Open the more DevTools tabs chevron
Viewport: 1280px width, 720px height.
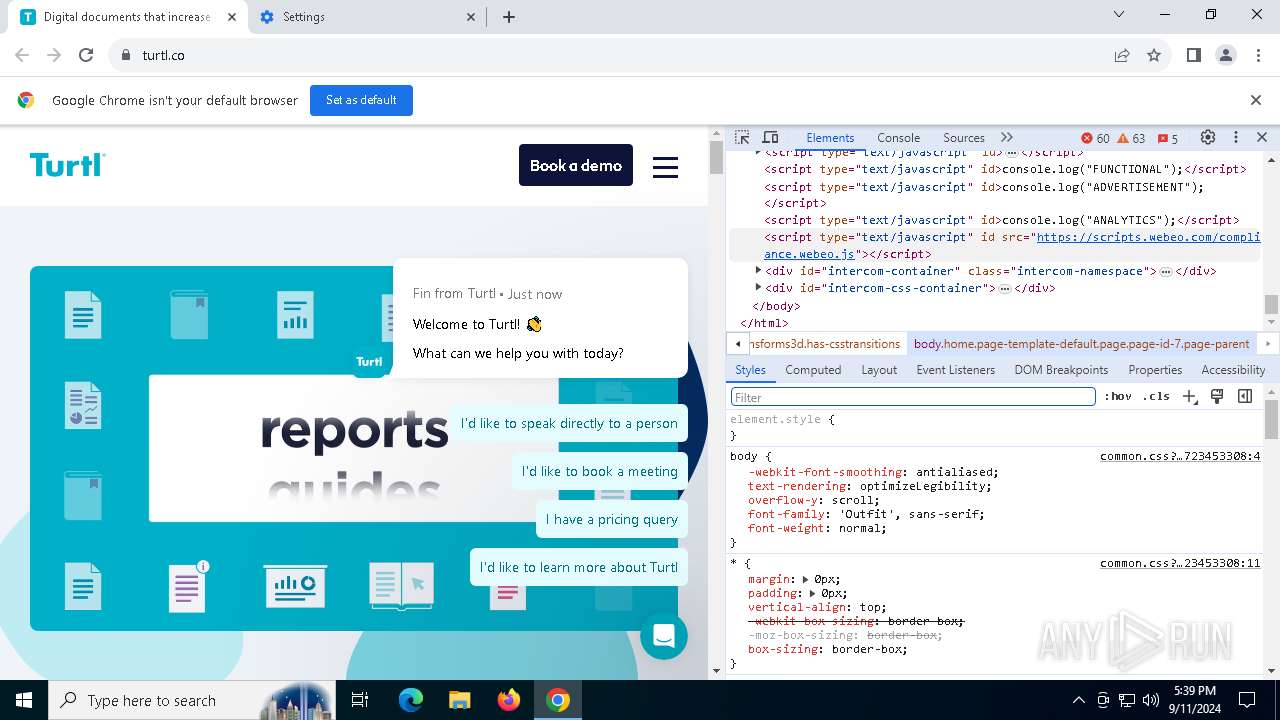pos(1006,138)
